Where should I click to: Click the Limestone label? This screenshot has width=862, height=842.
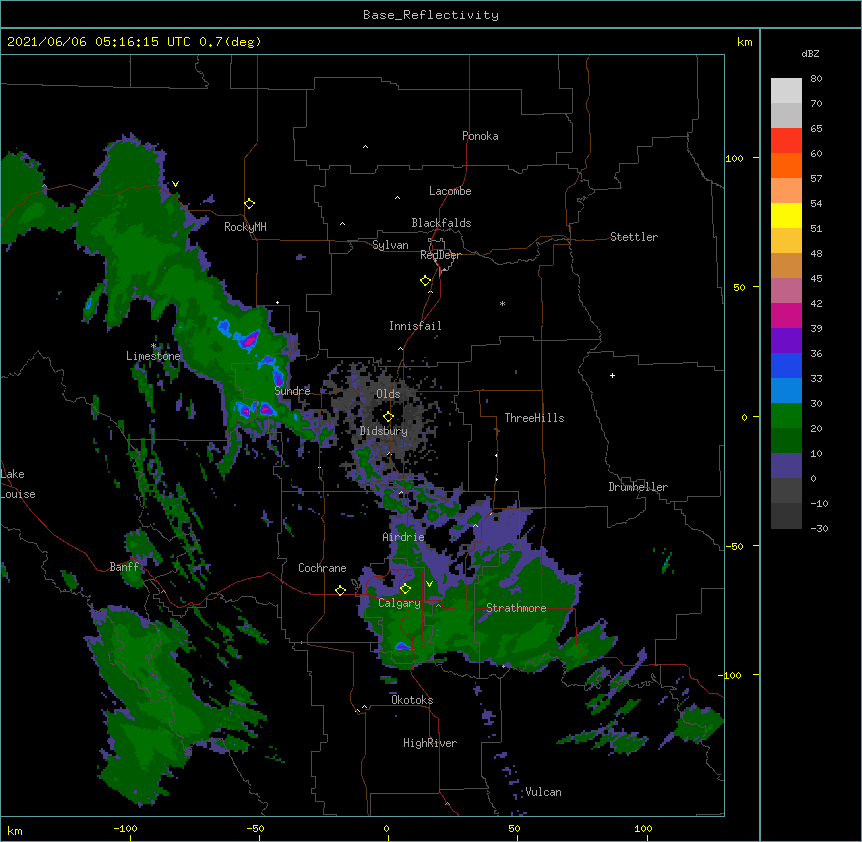pyautogui.click(x=153, y=356)
